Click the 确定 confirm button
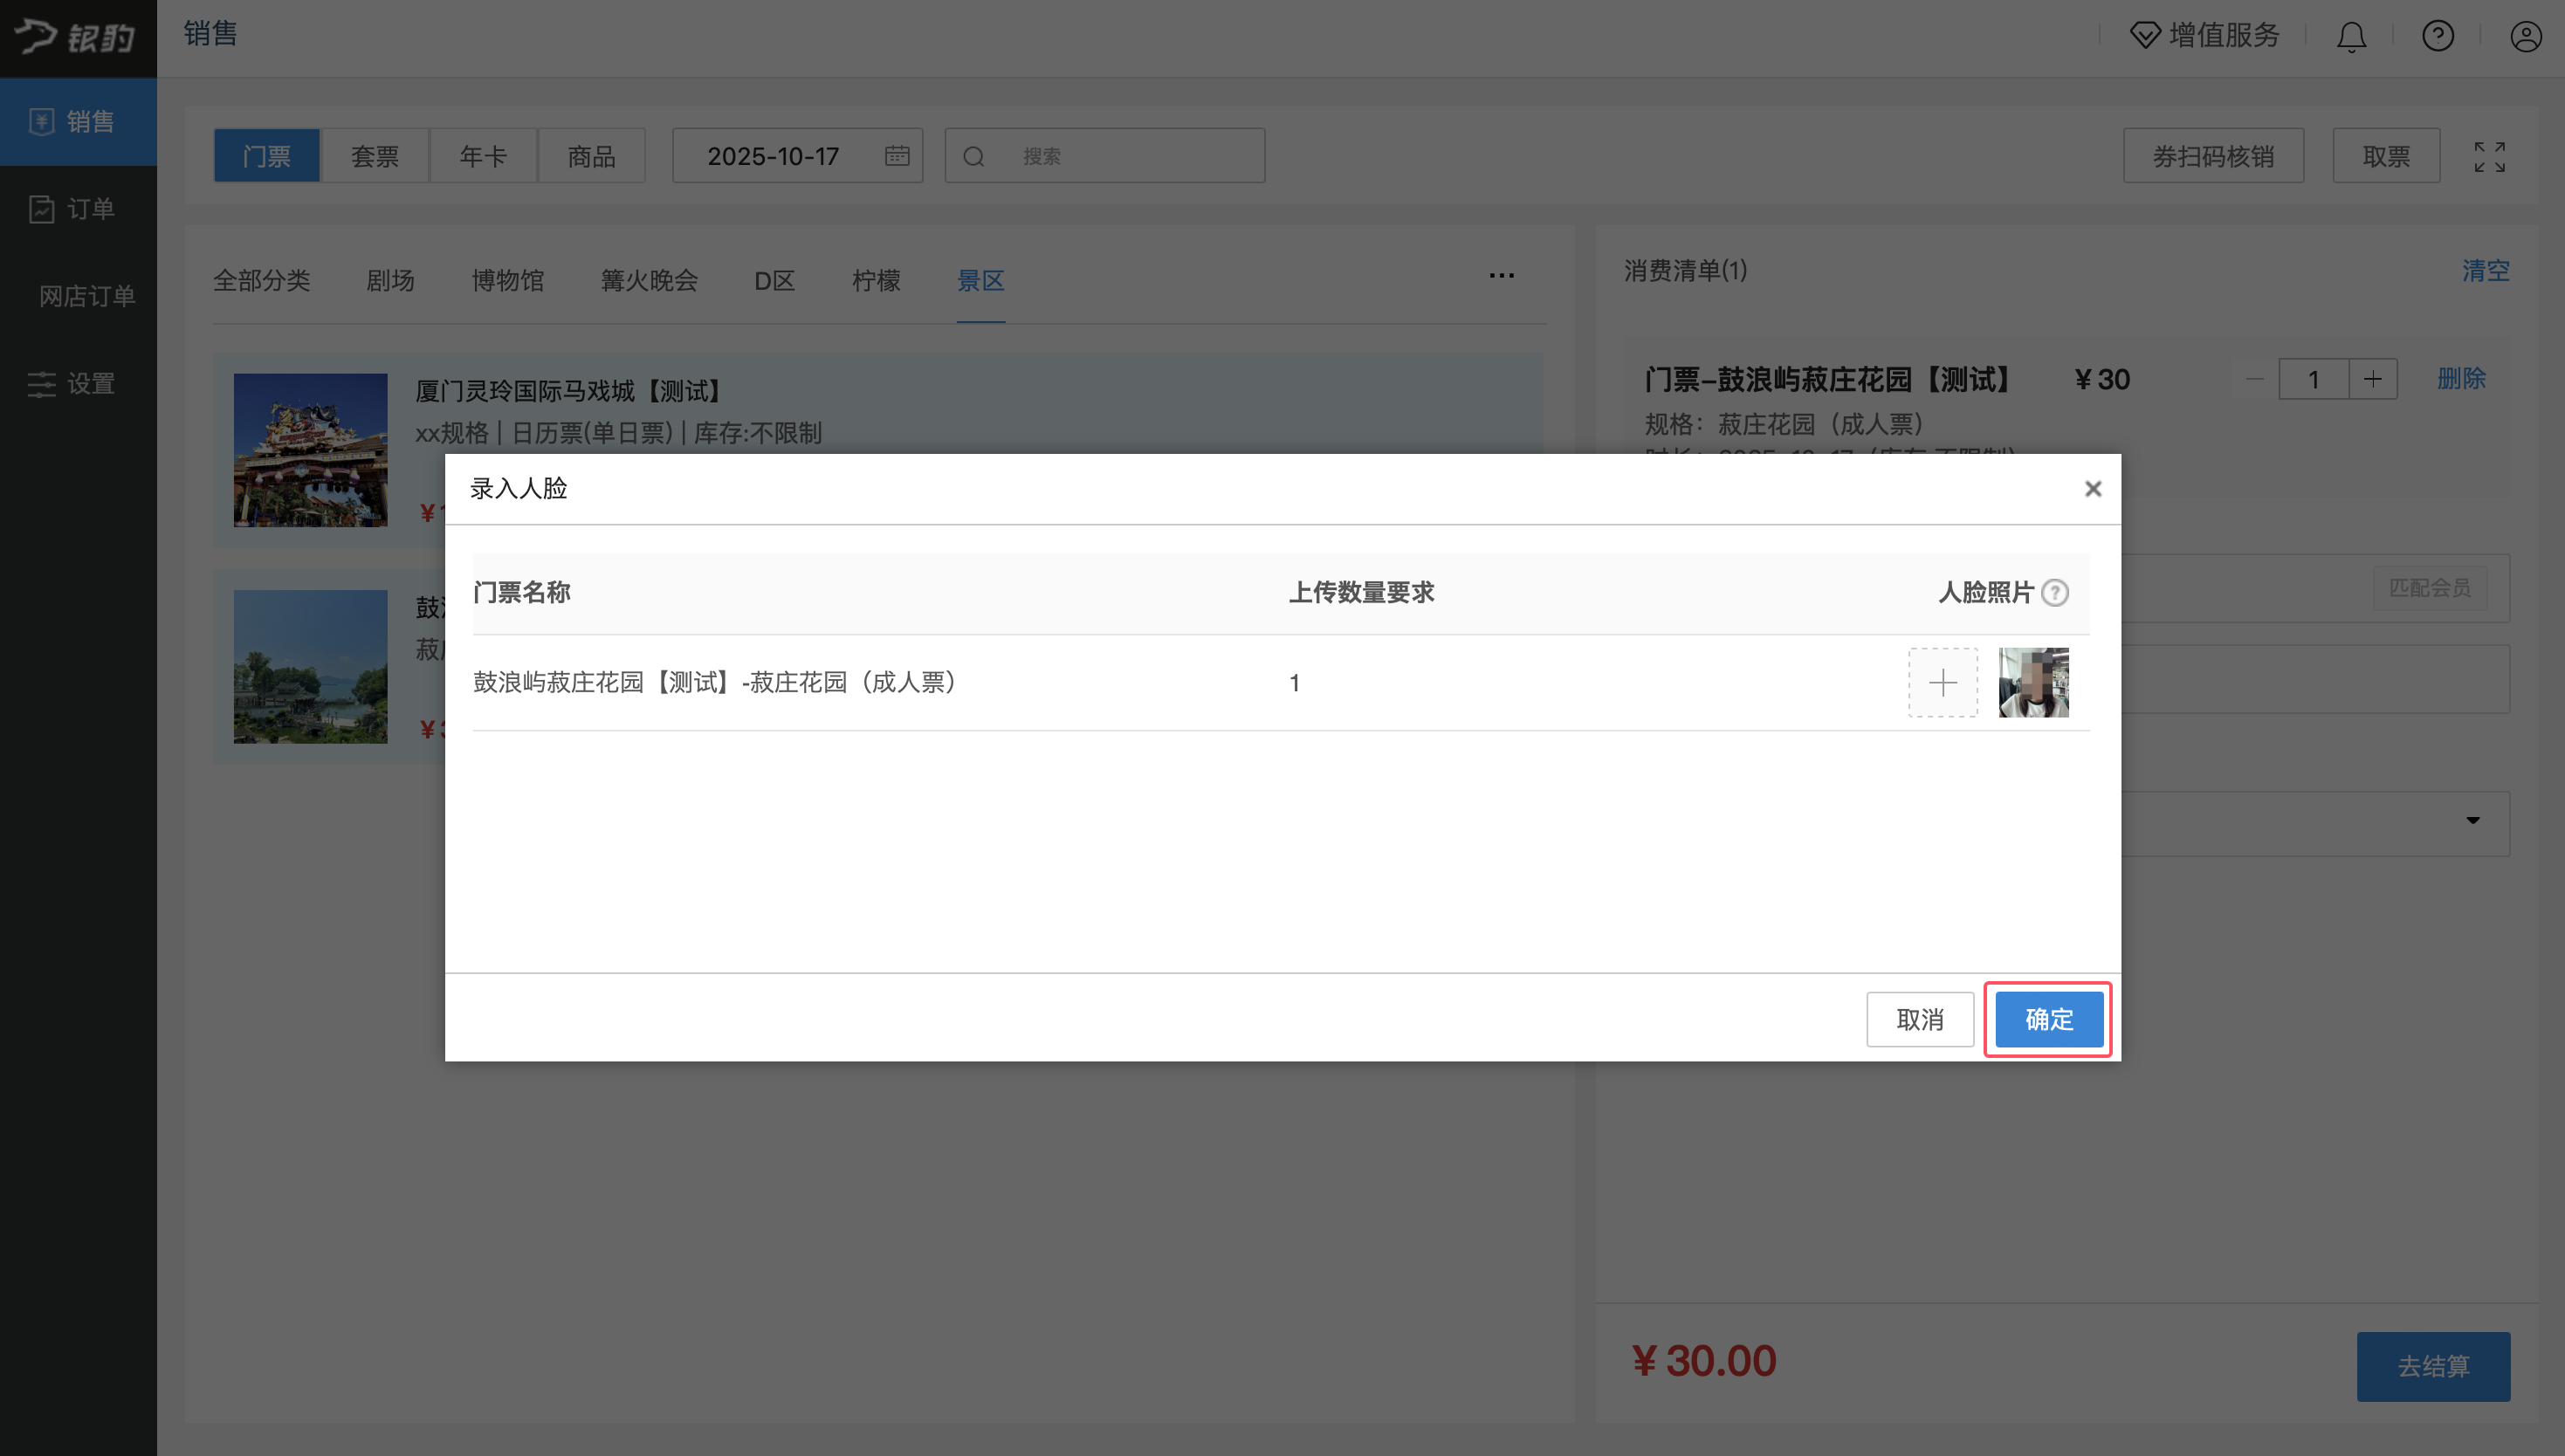Image resolution: width=2565 pixels, height=1456 pixels. click(2048, 1019)
